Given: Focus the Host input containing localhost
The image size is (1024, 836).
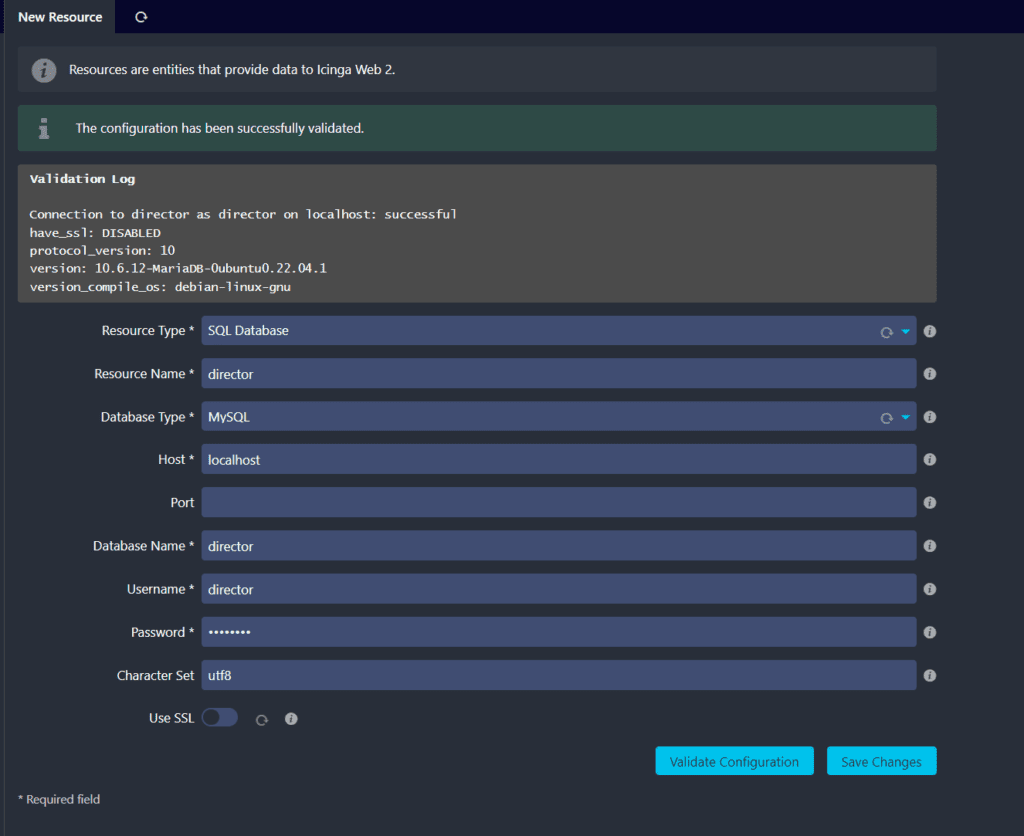Looking at the screenshot, I should [x=558, y=460].
